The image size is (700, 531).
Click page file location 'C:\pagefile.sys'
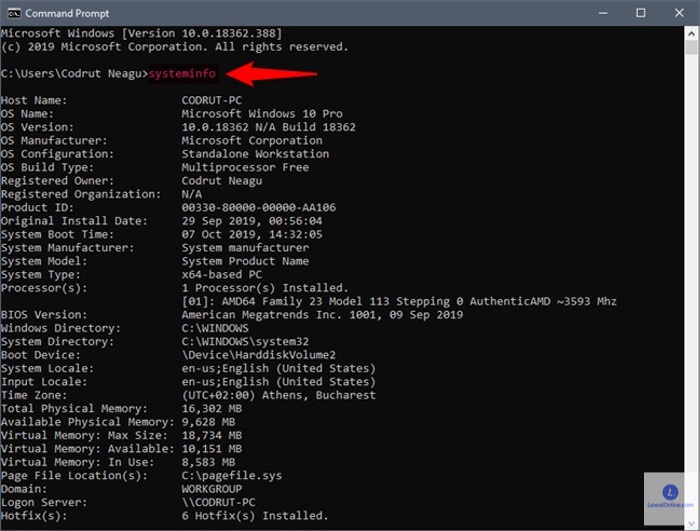(232, 475)
